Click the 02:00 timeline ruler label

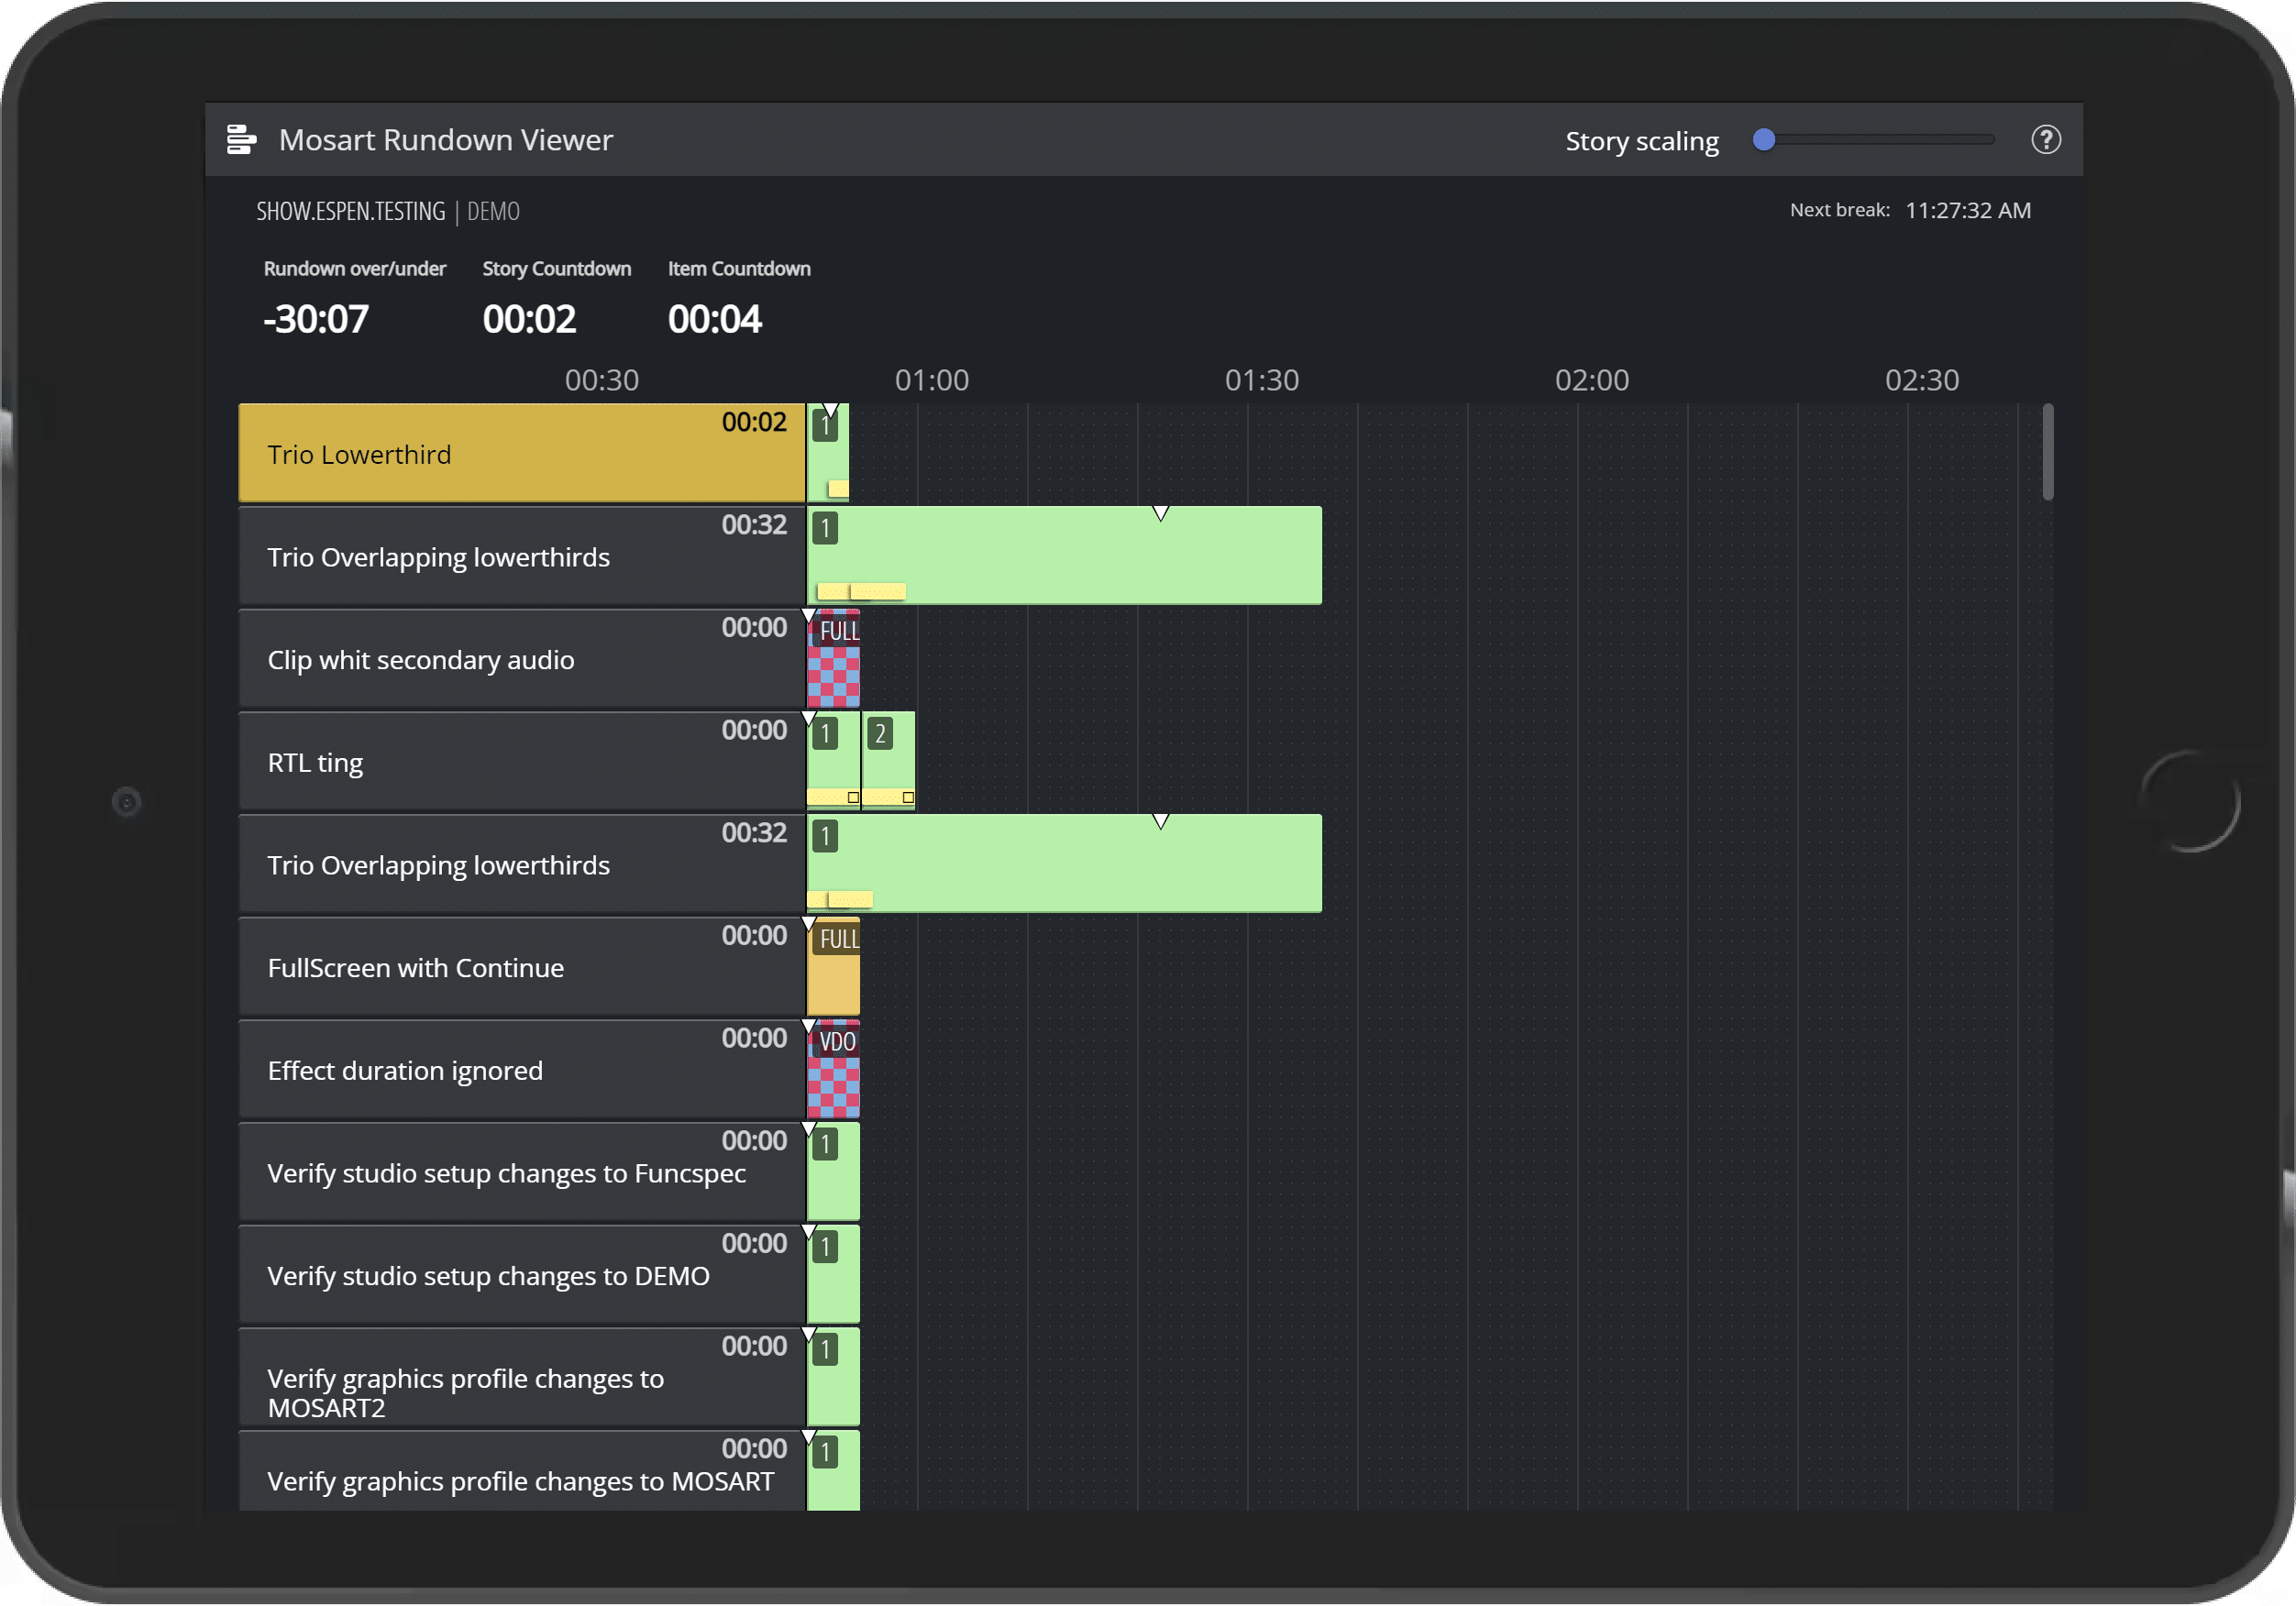tap(1591, 381)
